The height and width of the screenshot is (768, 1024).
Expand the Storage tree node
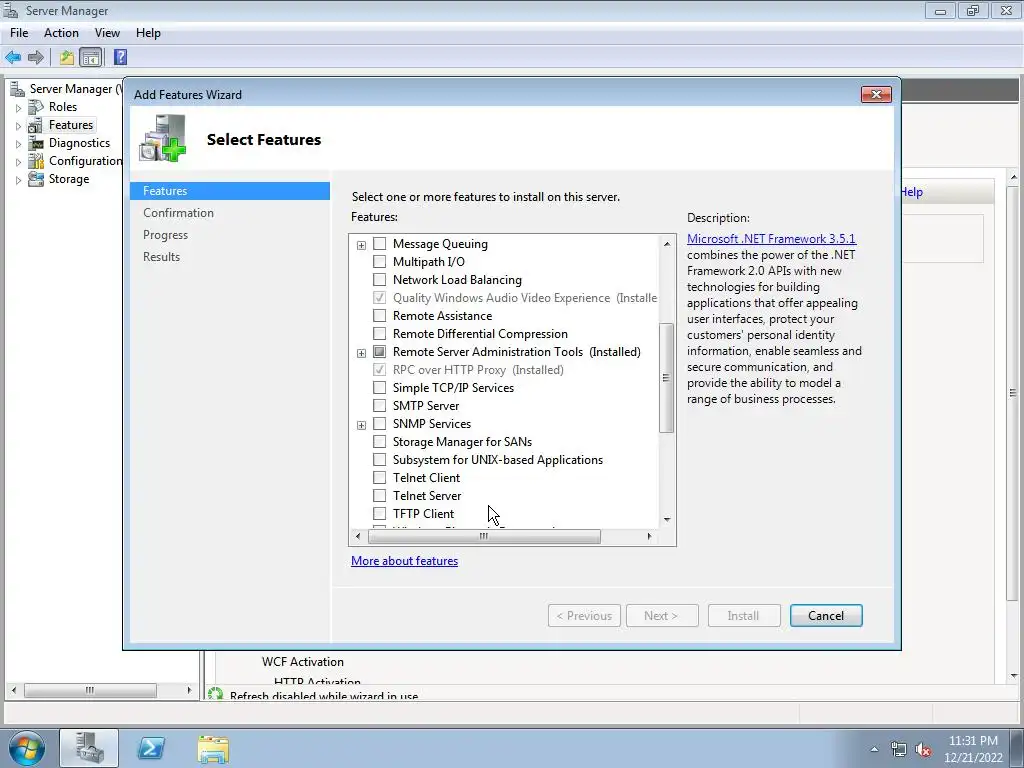click(18, 180)
